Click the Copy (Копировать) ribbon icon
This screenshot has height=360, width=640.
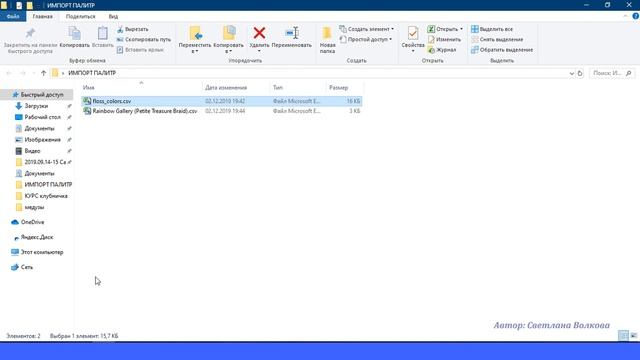[x=74, y=33]
